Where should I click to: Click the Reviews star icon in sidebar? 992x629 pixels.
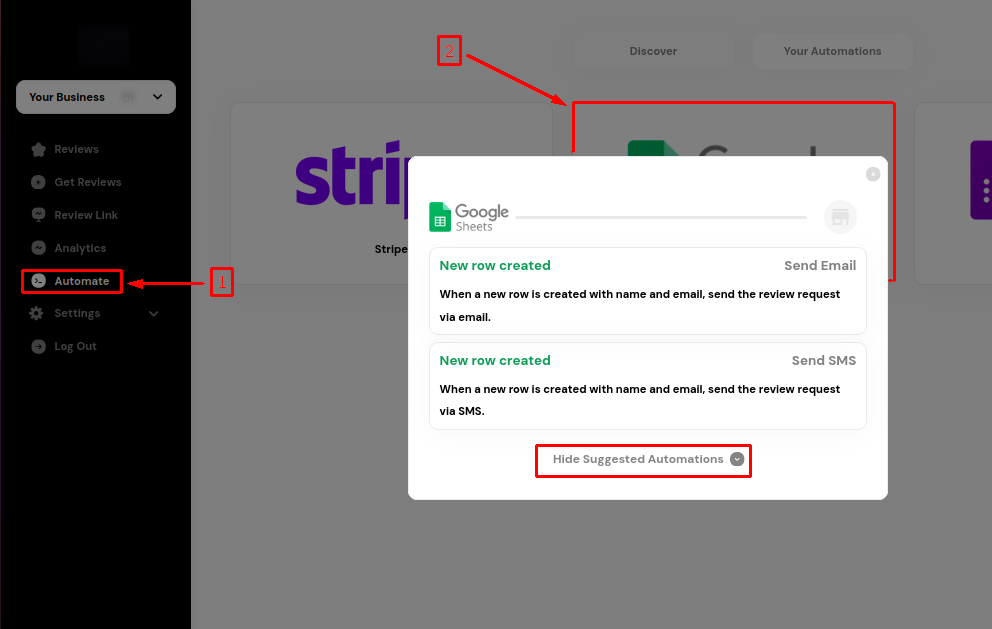(38, 150)
